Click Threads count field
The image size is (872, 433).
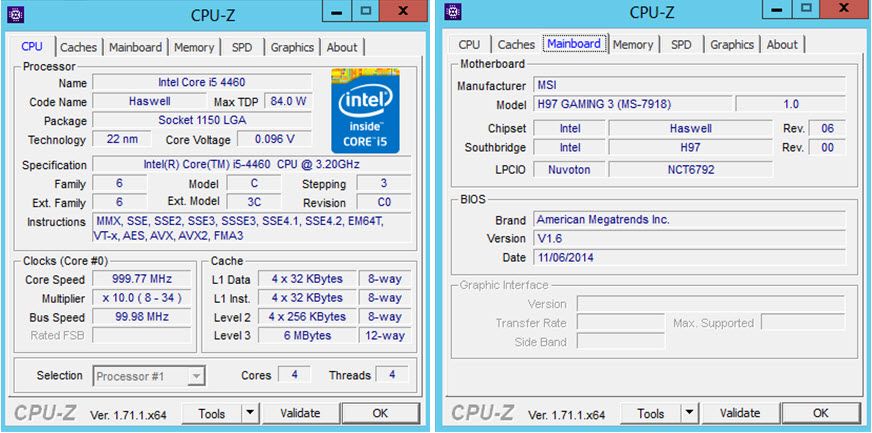pos(392,375)
